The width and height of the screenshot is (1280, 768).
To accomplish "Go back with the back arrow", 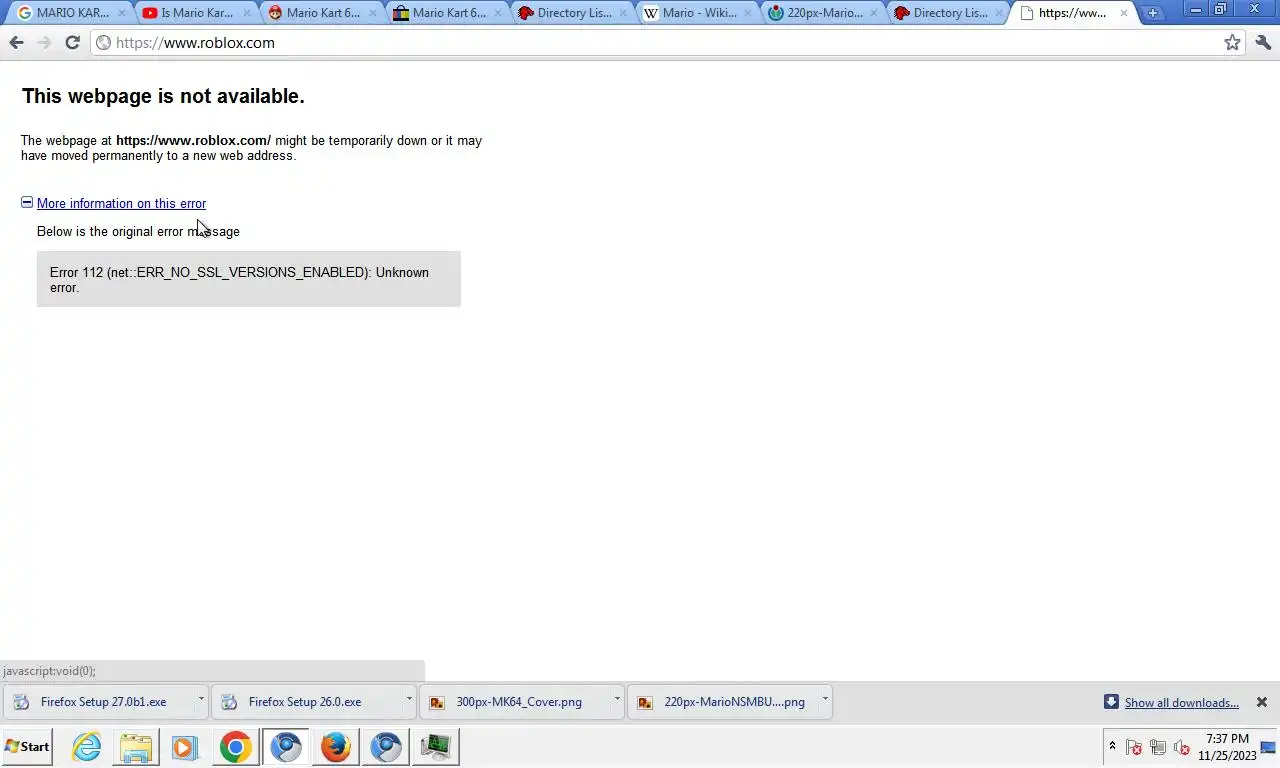I will (x=16, y=42).
